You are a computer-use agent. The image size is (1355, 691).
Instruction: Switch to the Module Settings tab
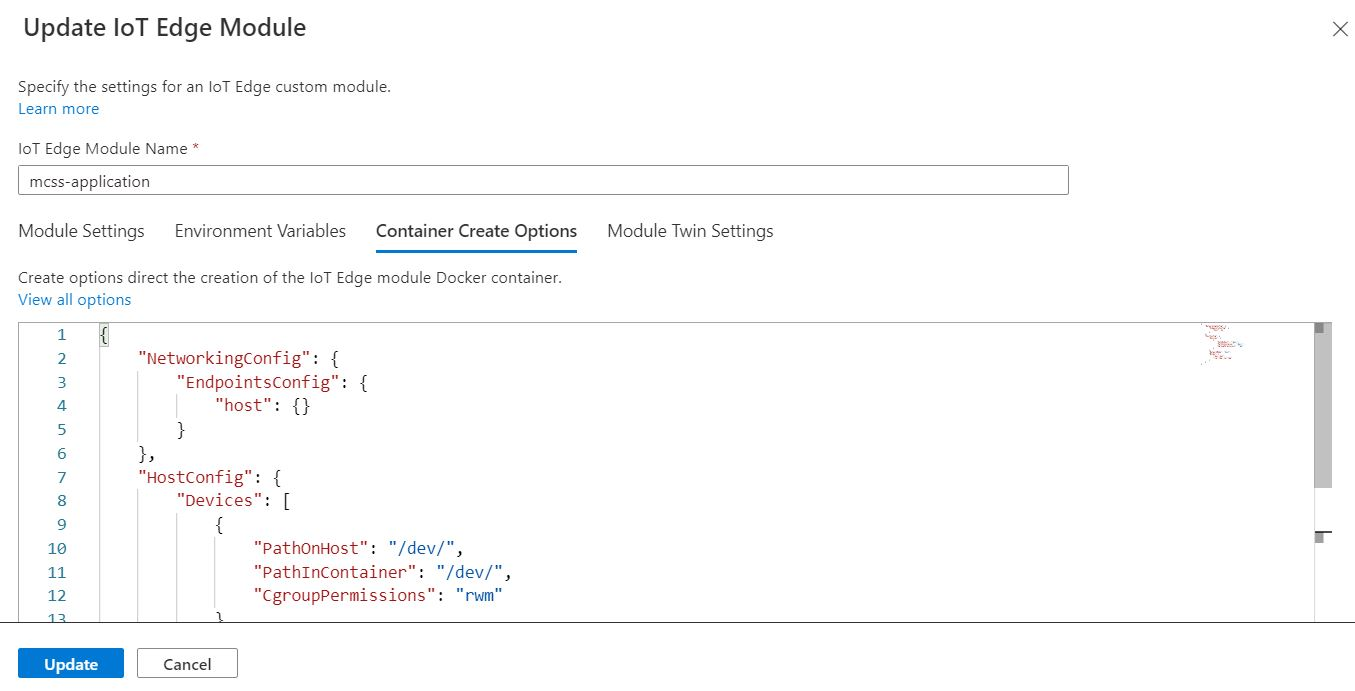coord(81,231)
